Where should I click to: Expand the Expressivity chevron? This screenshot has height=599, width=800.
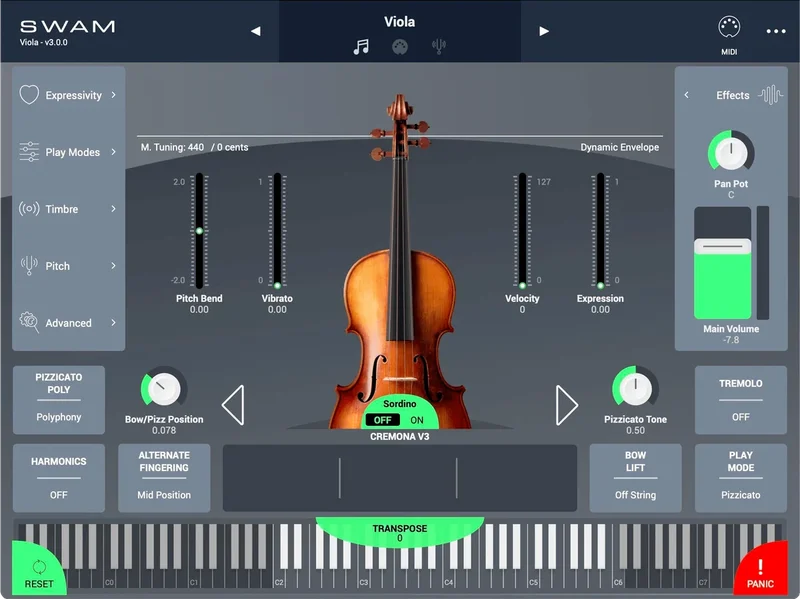coord(113,95)
